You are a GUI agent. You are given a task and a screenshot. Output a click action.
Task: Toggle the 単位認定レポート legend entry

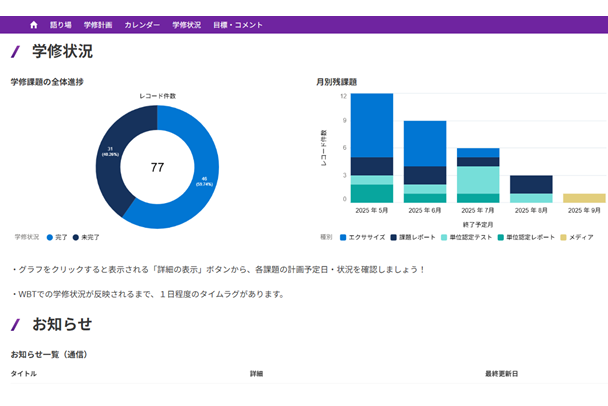coord(526,237)
